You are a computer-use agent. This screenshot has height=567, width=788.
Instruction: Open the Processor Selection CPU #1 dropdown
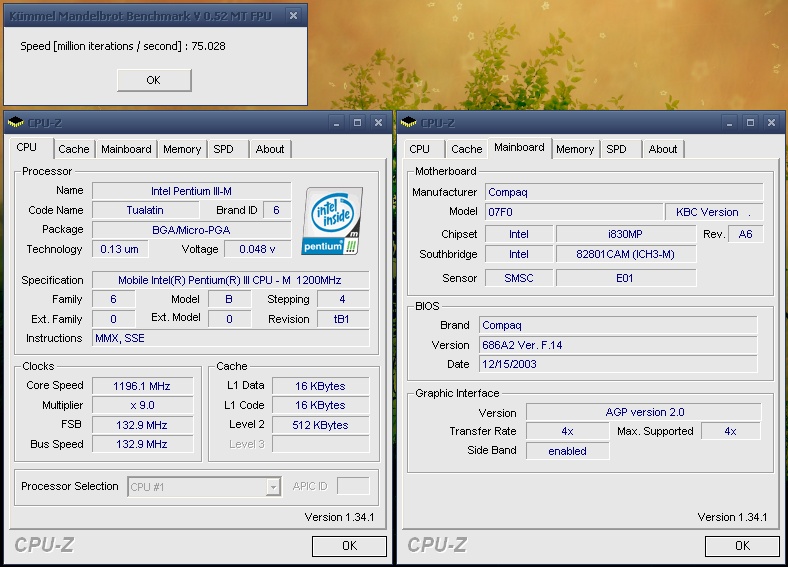pos(273,487)
